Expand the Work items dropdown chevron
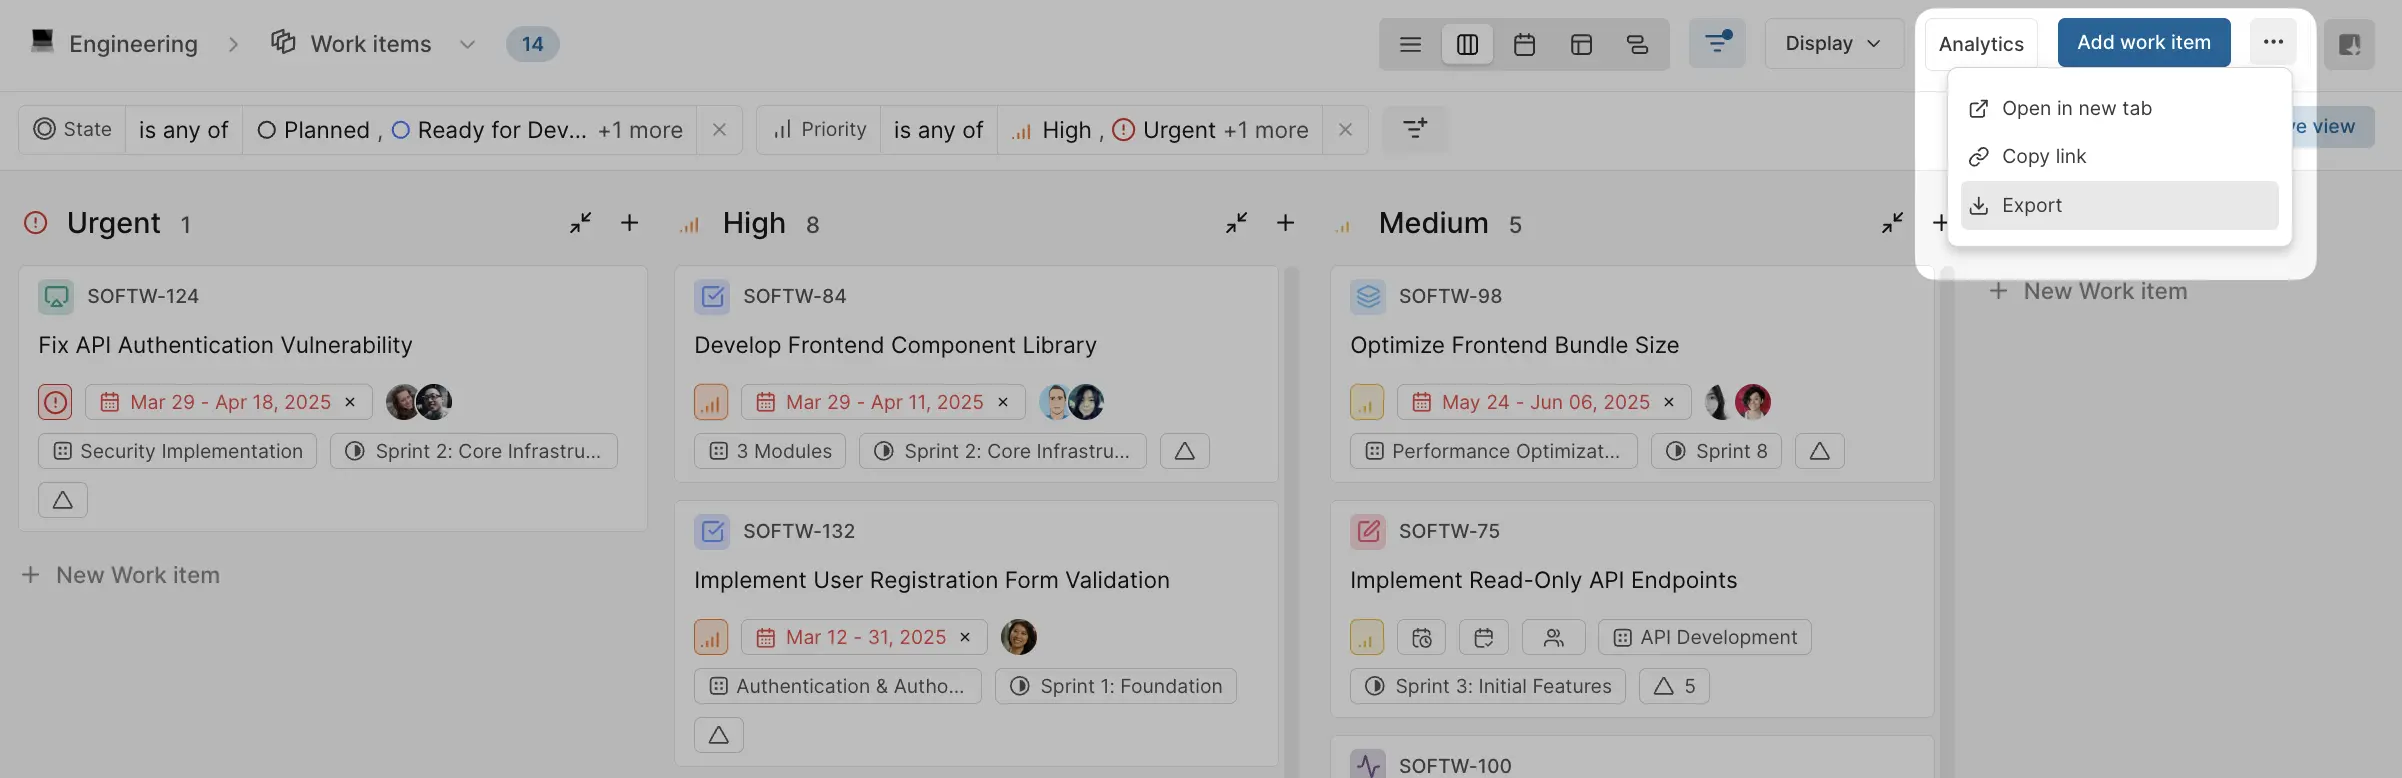2402x778 pixels. coord(467,44)
